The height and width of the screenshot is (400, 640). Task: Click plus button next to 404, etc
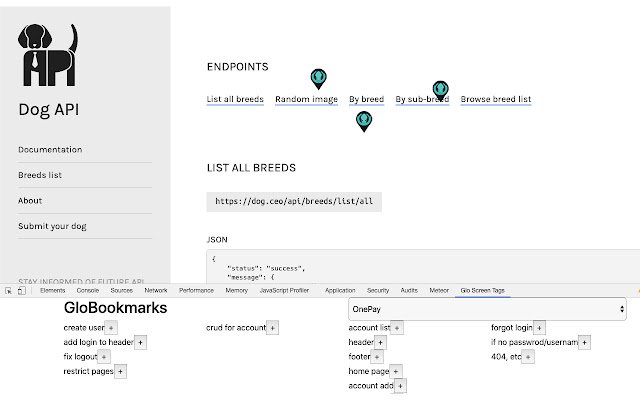pos(528,357)
